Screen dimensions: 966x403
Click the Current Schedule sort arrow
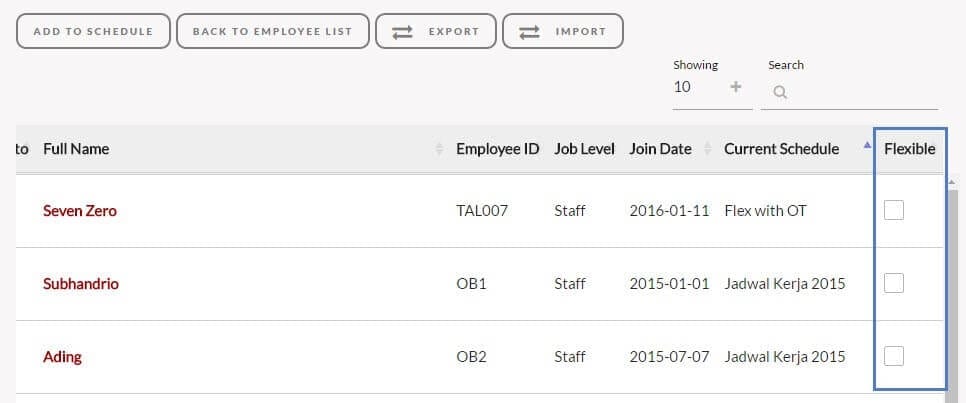coord(867,145)
